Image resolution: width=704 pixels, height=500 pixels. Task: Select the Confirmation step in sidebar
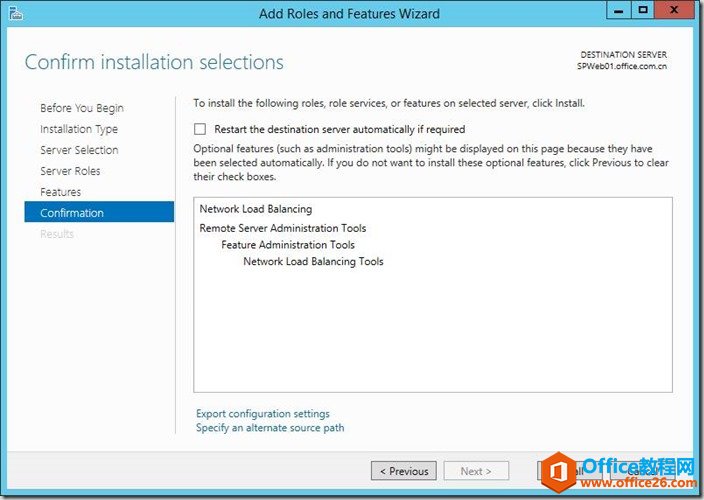pos(72,213)
